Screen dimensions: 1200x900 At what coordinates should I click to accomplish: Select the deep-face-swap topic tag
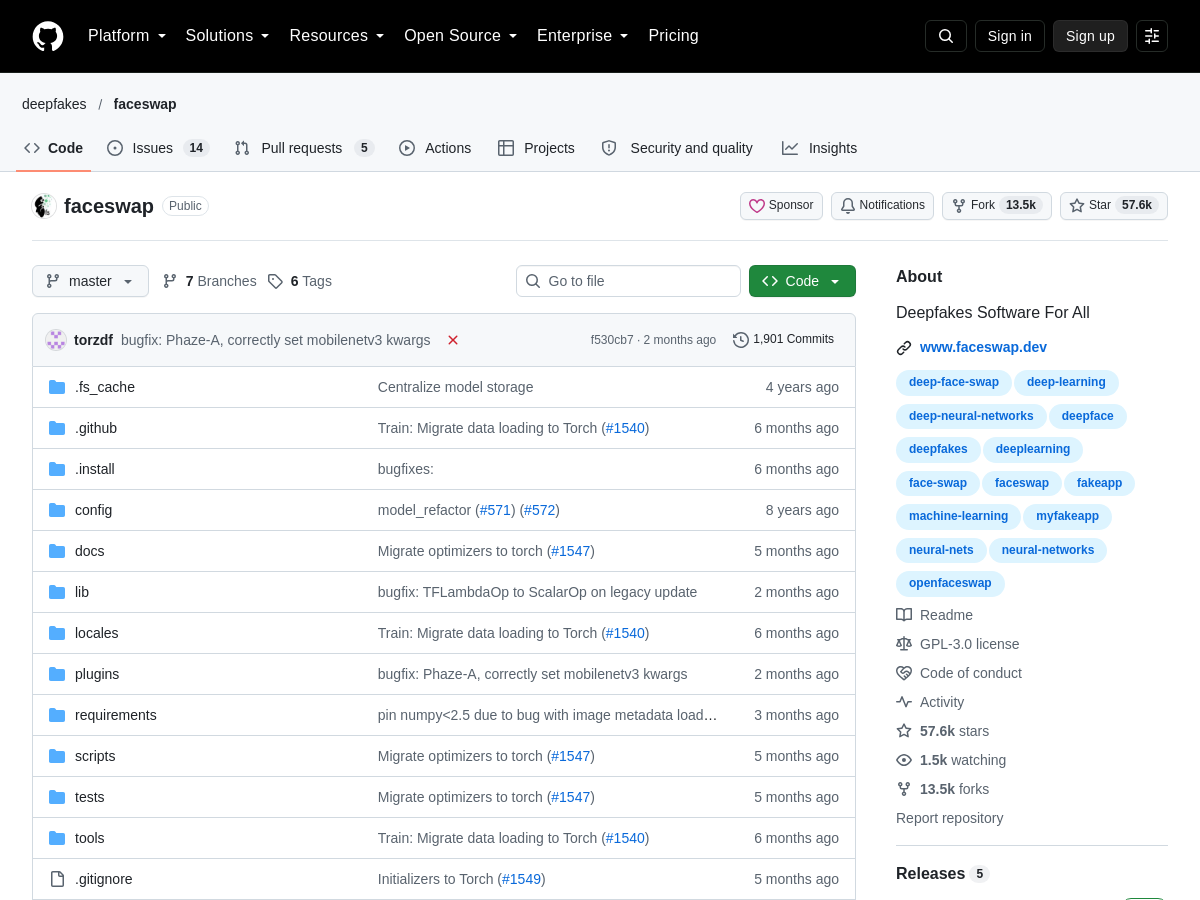[954, 383]
